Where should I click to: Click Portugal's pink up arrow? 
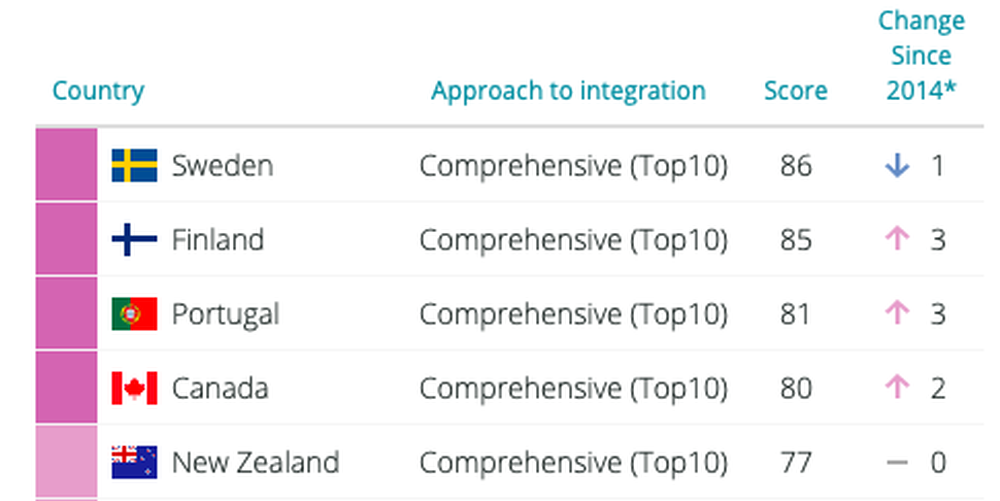pyautogui.click(x=897, y=314)
